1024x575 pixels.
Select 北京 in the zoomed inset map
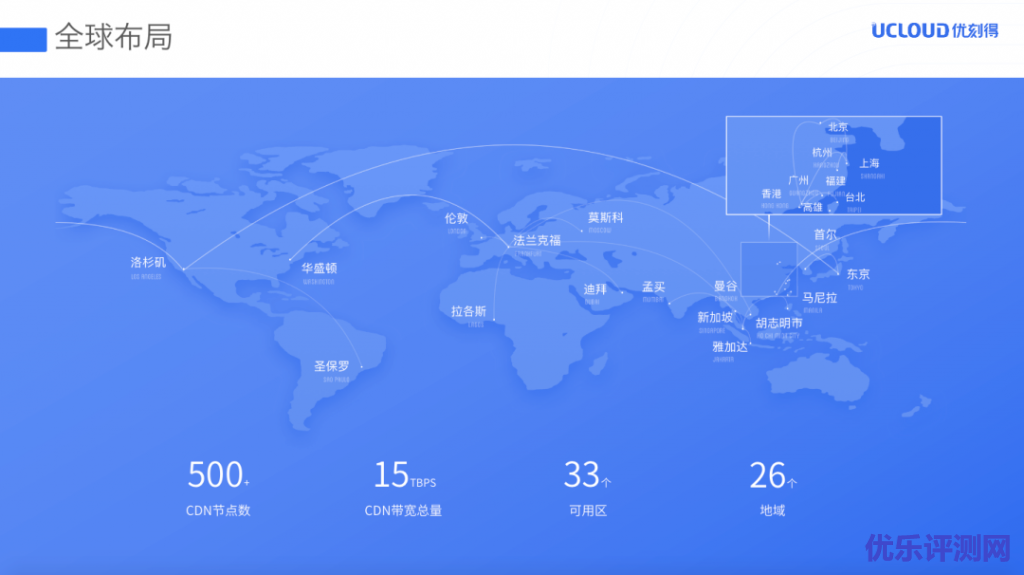(837, 127)
